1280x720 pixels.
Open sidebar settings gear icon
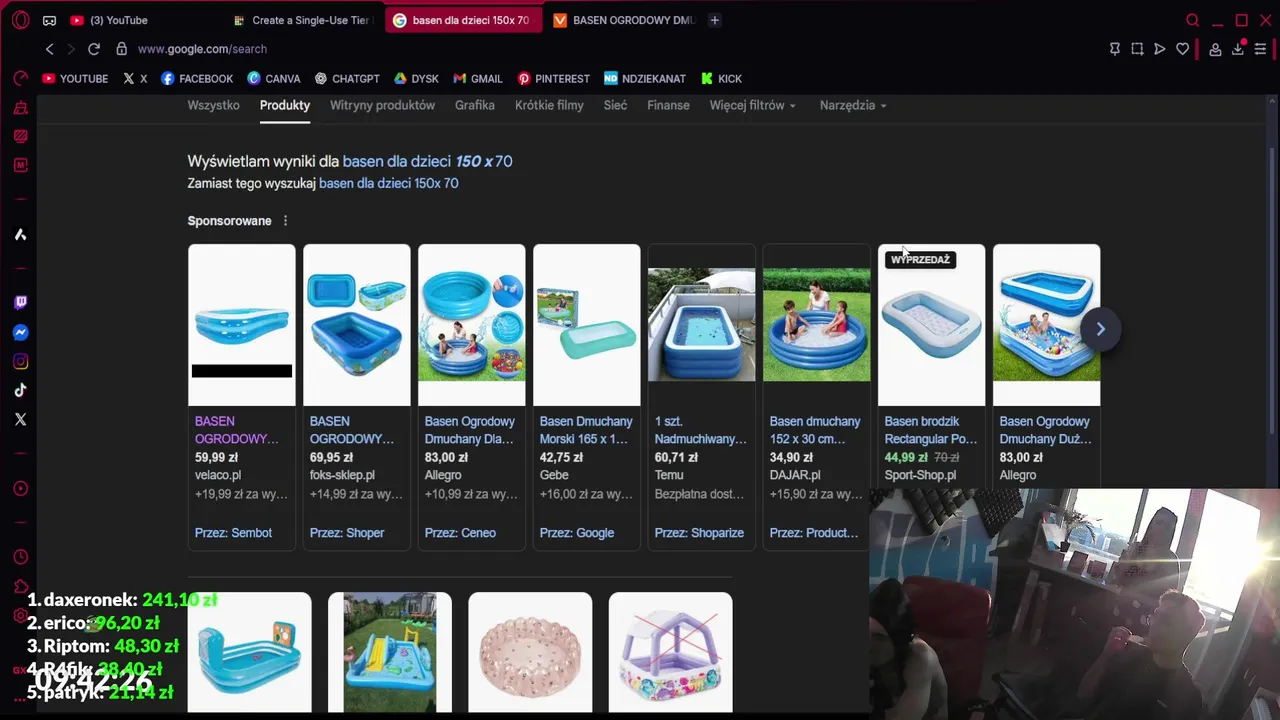click(20, 616)
